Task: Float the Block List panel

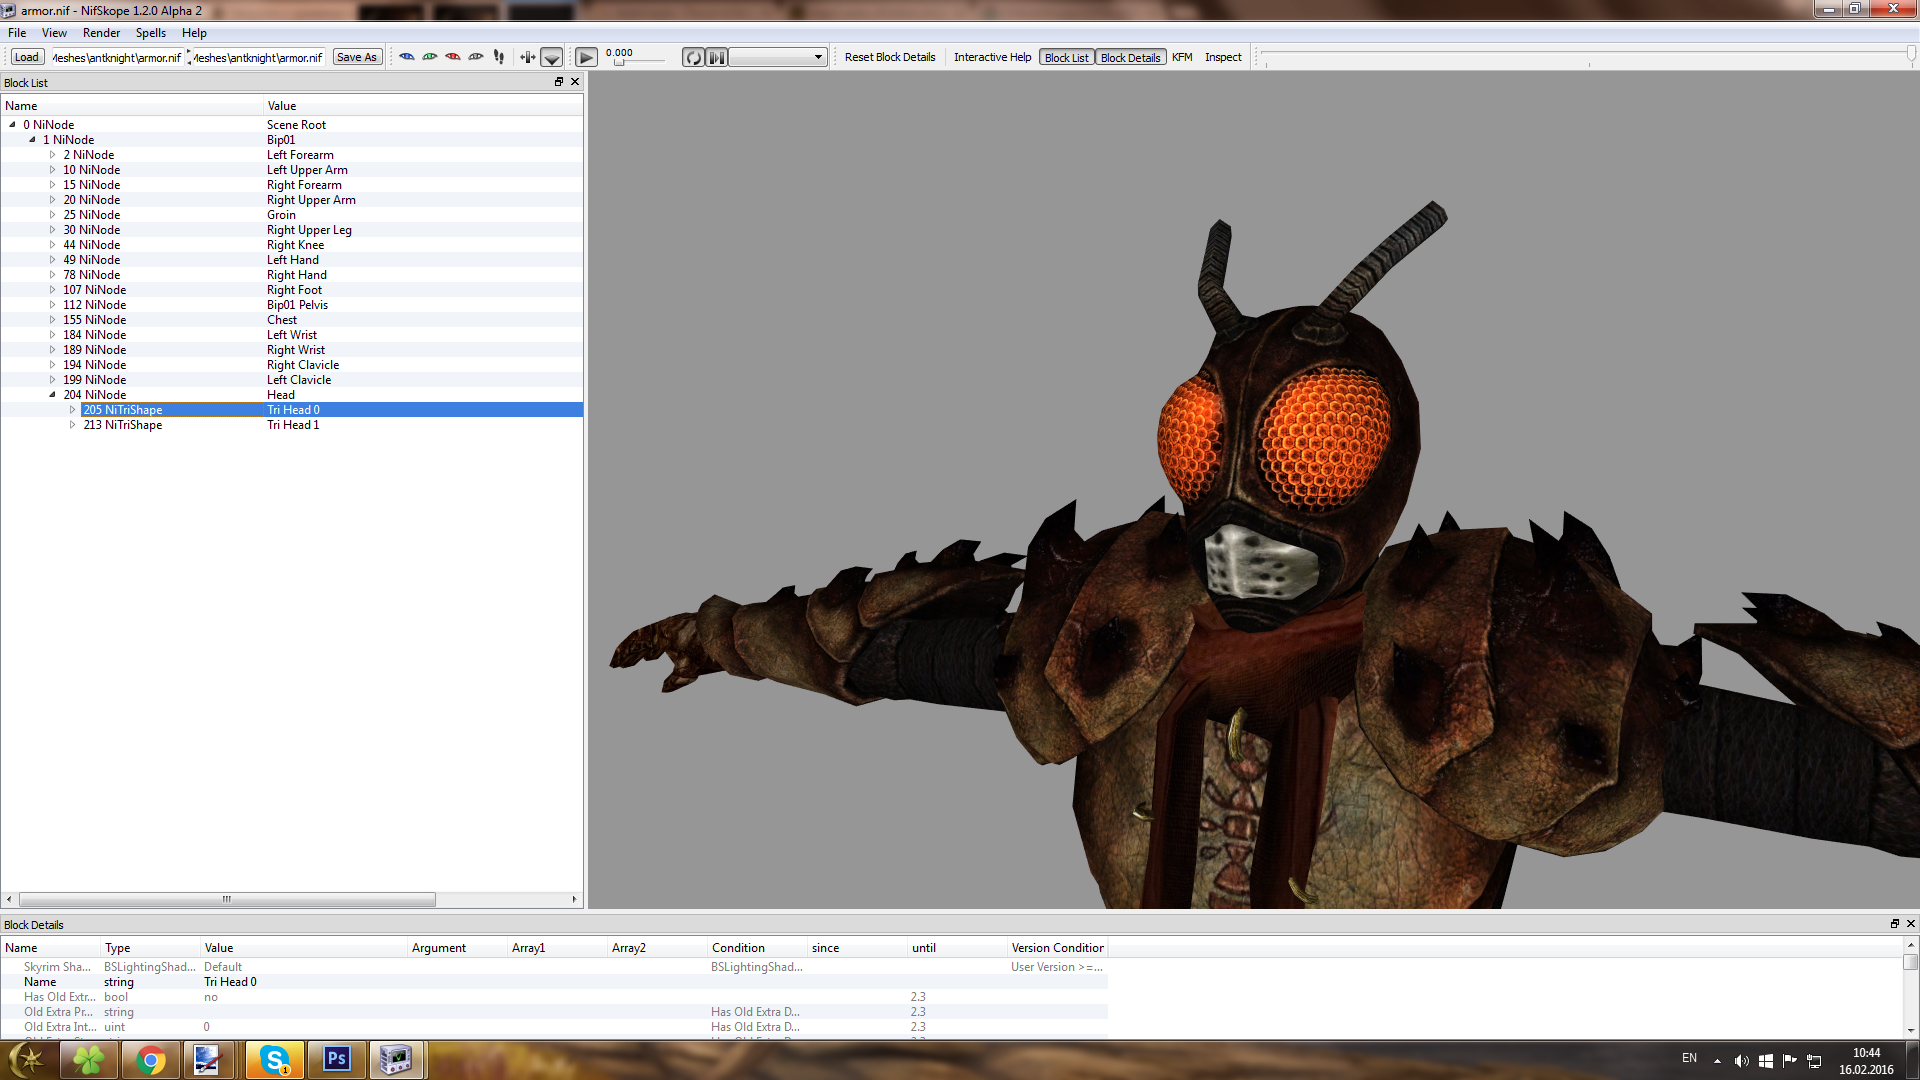Action: 559,82
